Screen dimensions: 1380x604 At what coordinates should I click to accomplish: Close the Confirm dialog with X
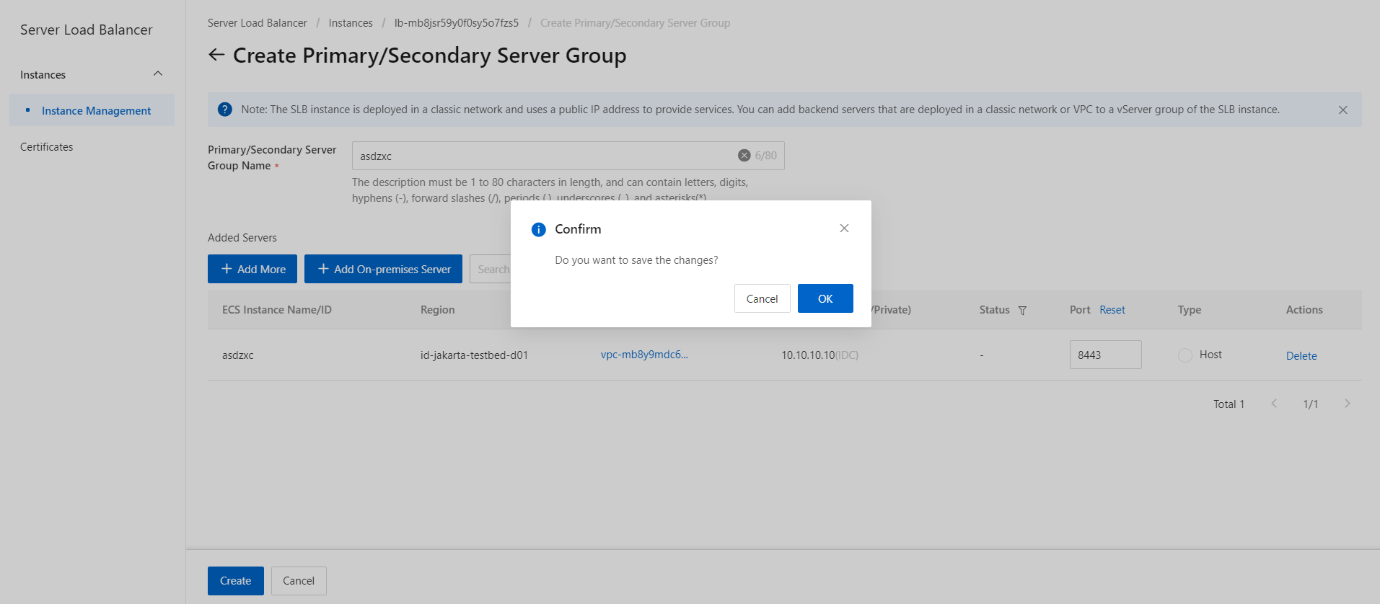pos(844,228)
